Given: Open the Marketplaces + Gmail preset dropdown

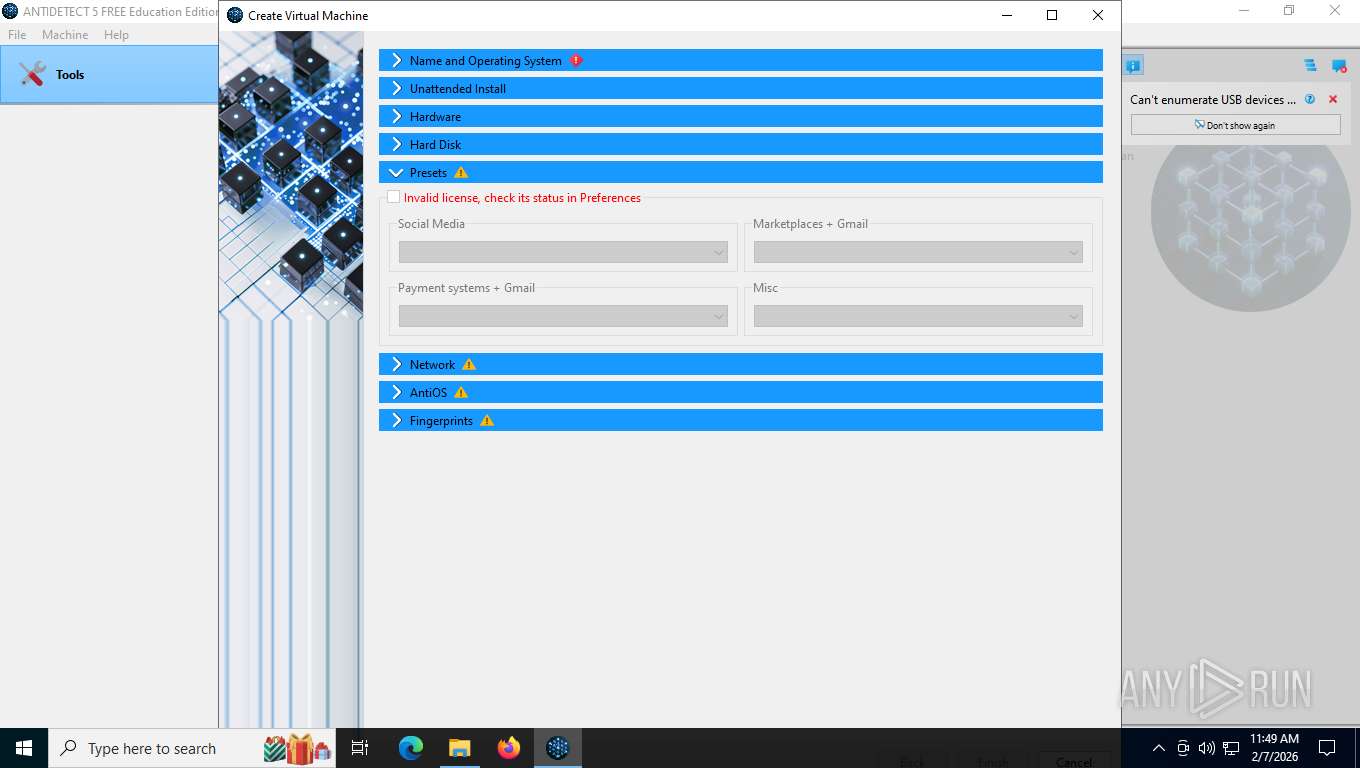Looking at the screenshot, I should click(x=918, y=252).
